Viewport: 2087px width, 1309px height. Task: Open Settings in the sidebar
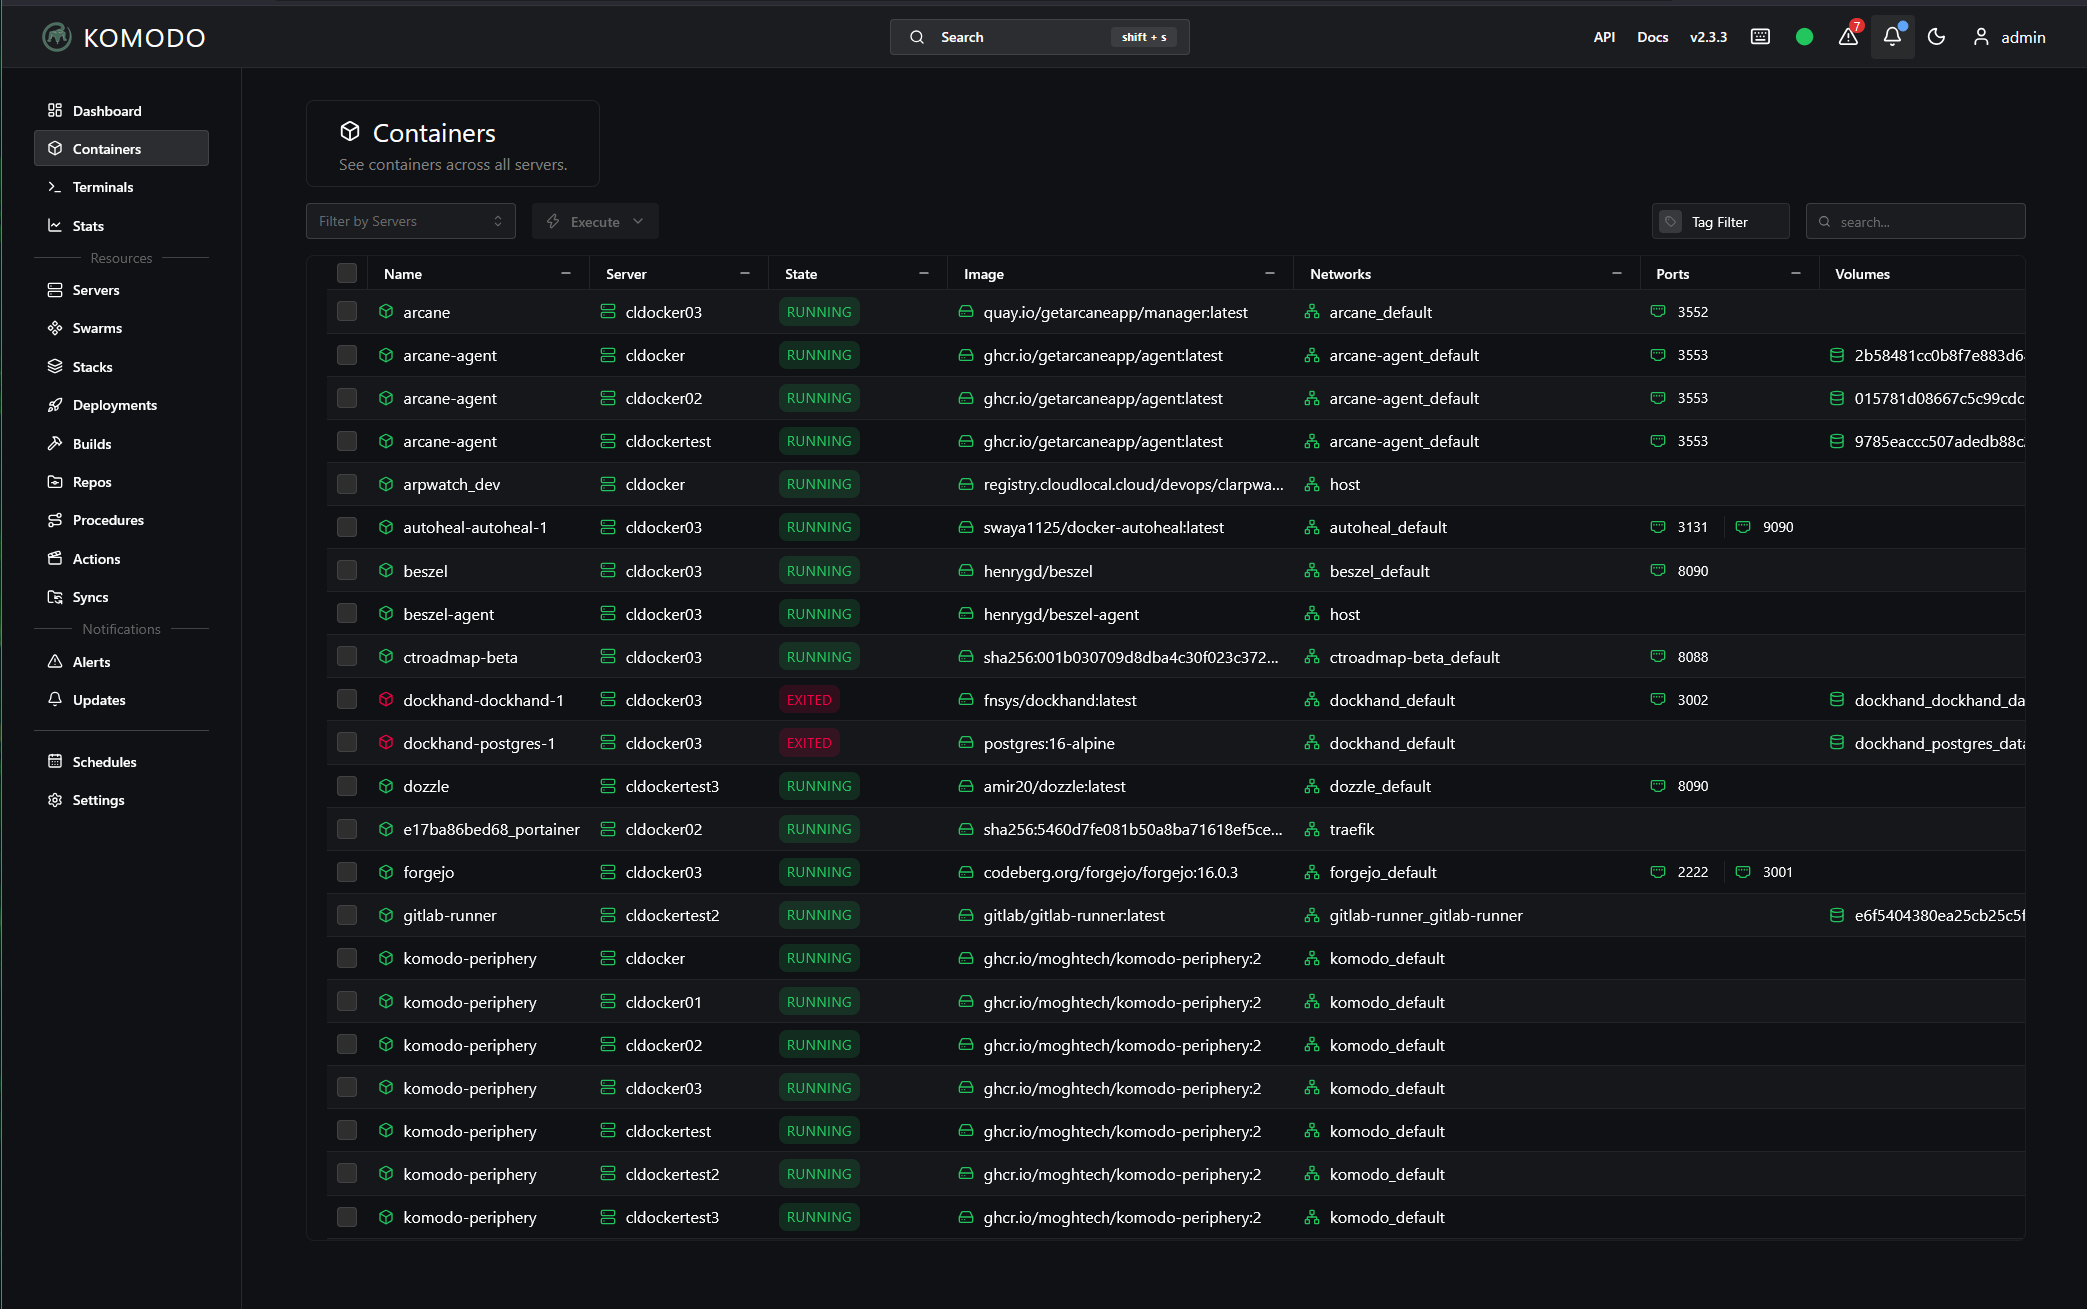[121, 800]
